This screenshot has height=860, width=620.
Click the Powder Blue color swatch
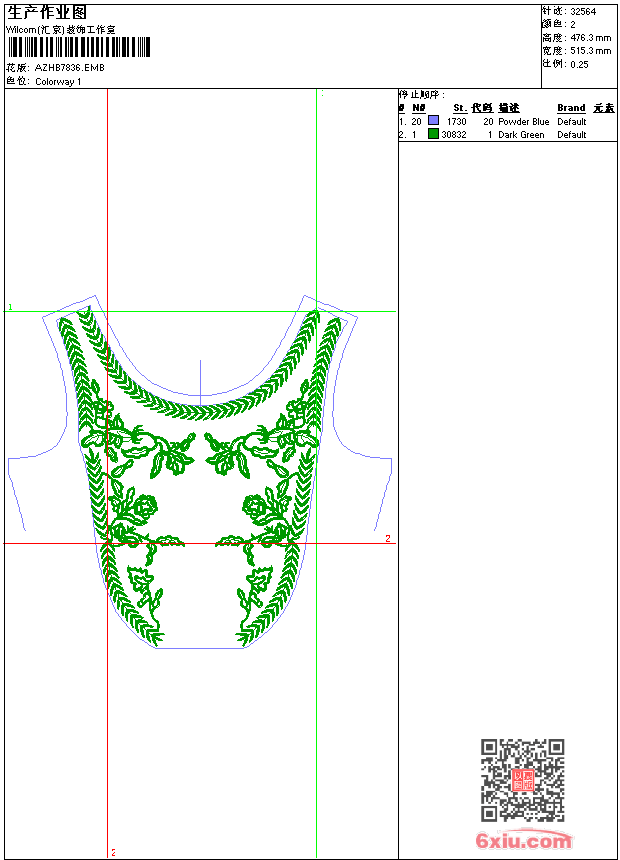(x=433, y=120)
